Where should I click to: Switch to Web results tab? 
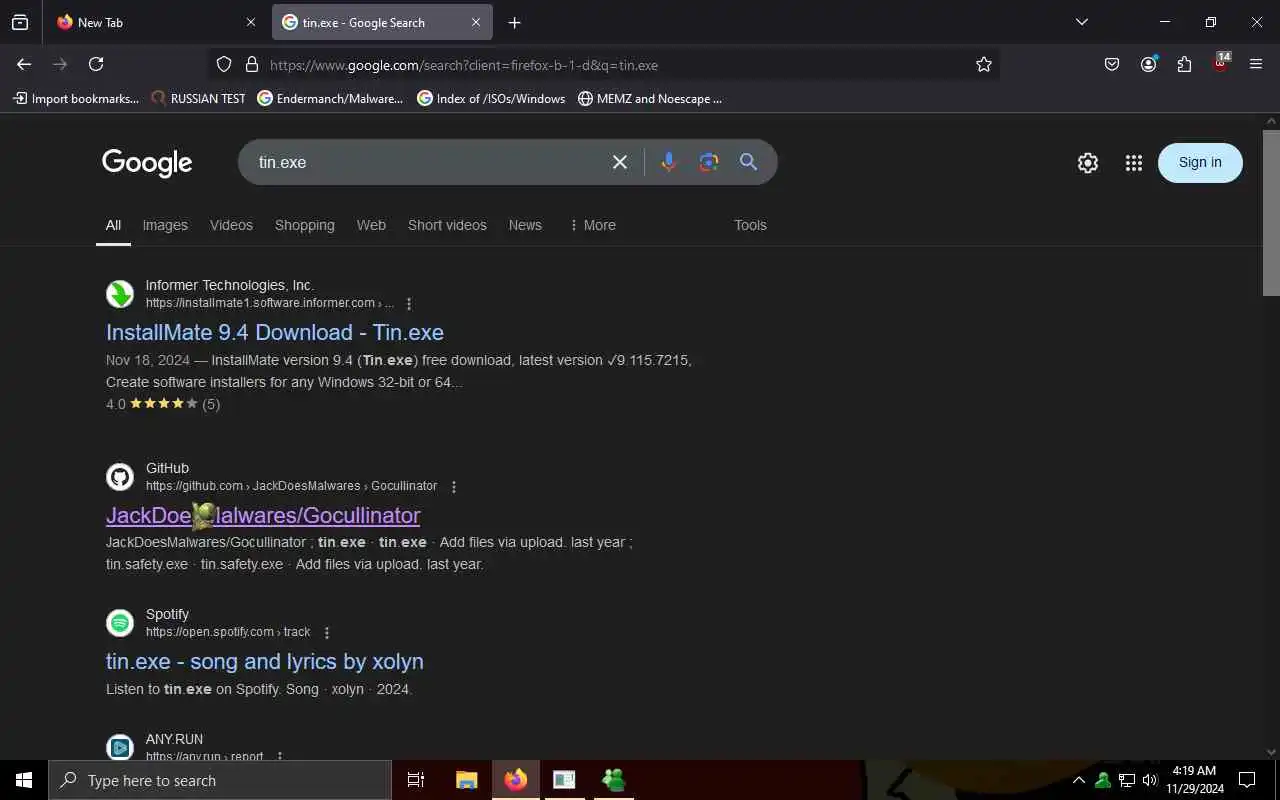point(371,225)
